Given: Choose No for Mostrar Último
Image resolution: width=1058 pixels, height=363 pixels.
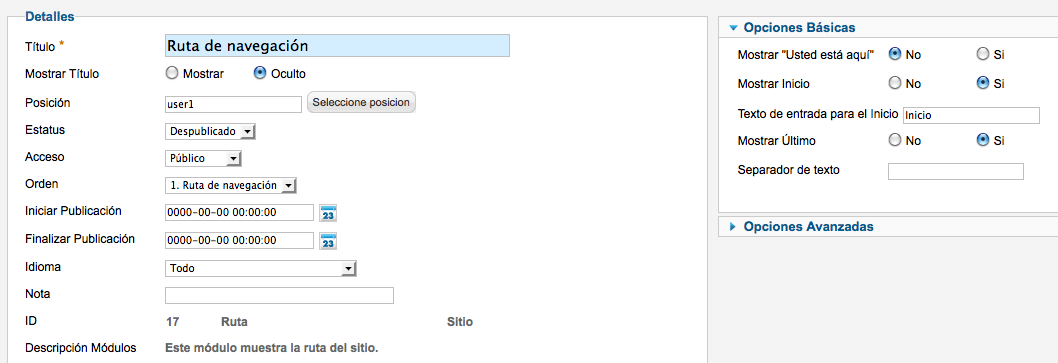Looking at the screenshot, I should [895, 140].
